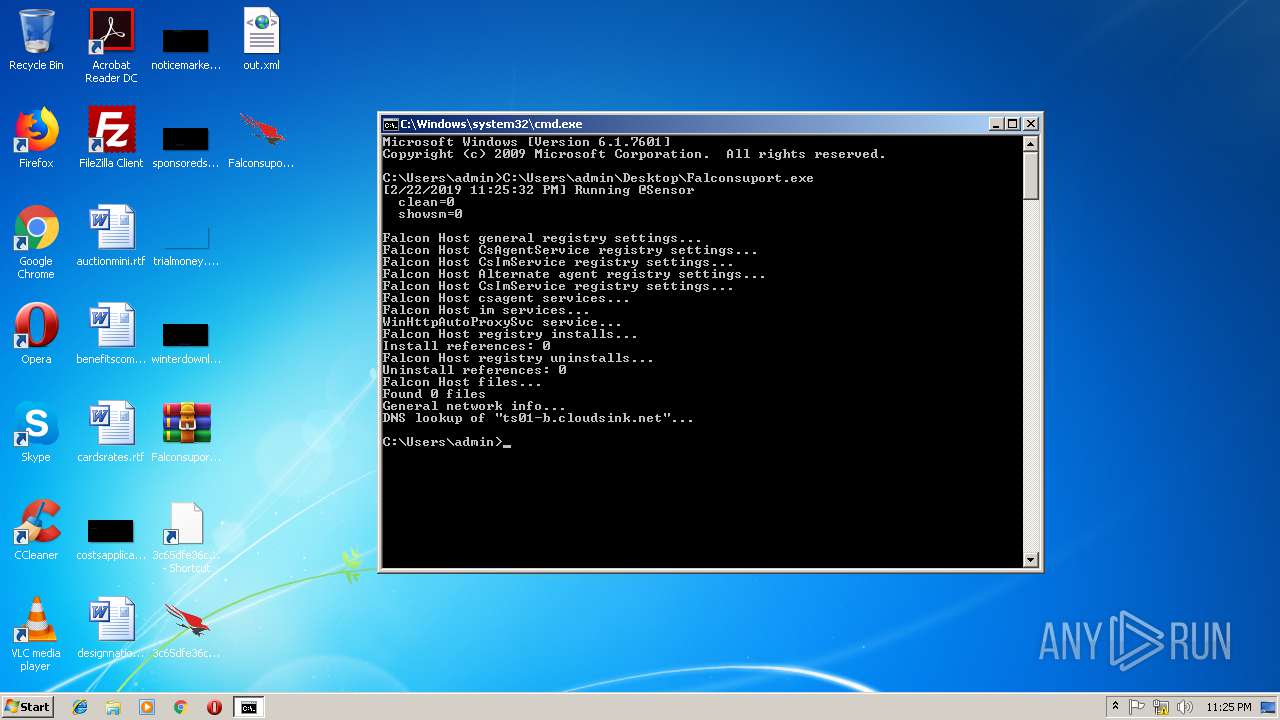Click cmd window scrollbar down arrow
1280x720 pixels.
[1031, 560]
